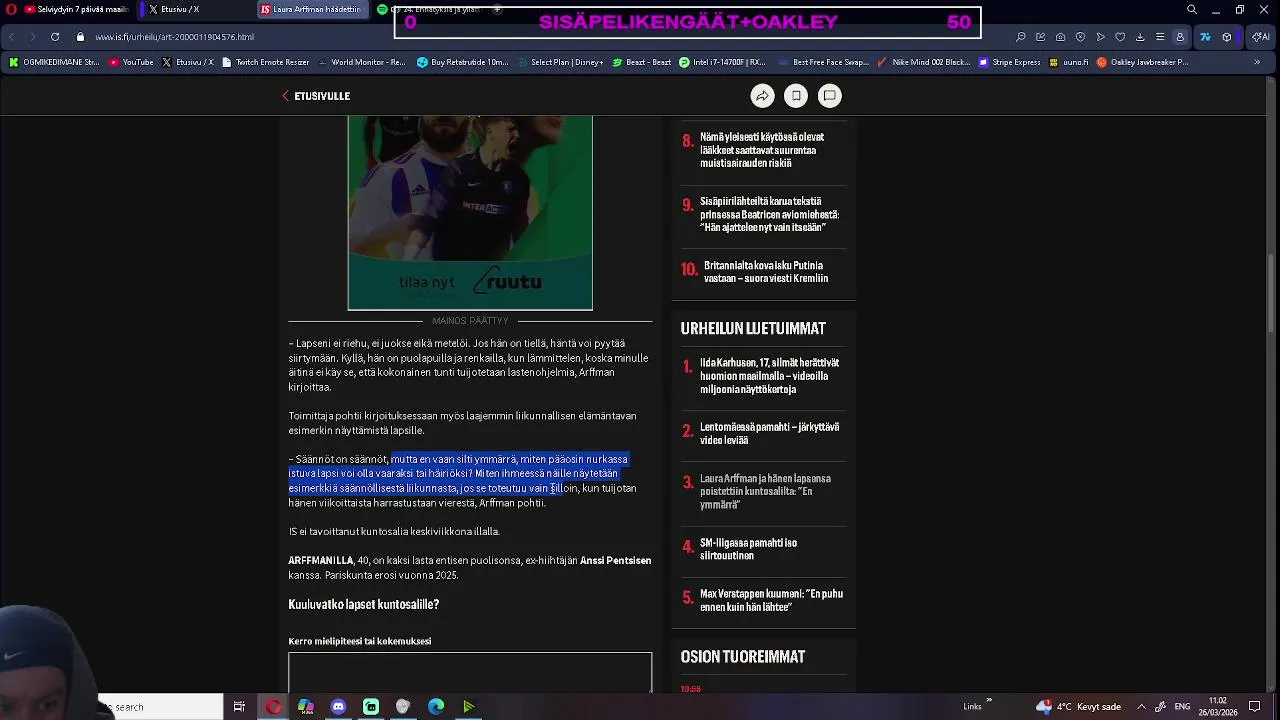Open the Oakley Jawbreaker bookmark
The image size is (1280, 720).
pyautogui.click(x=1142, y=62)
